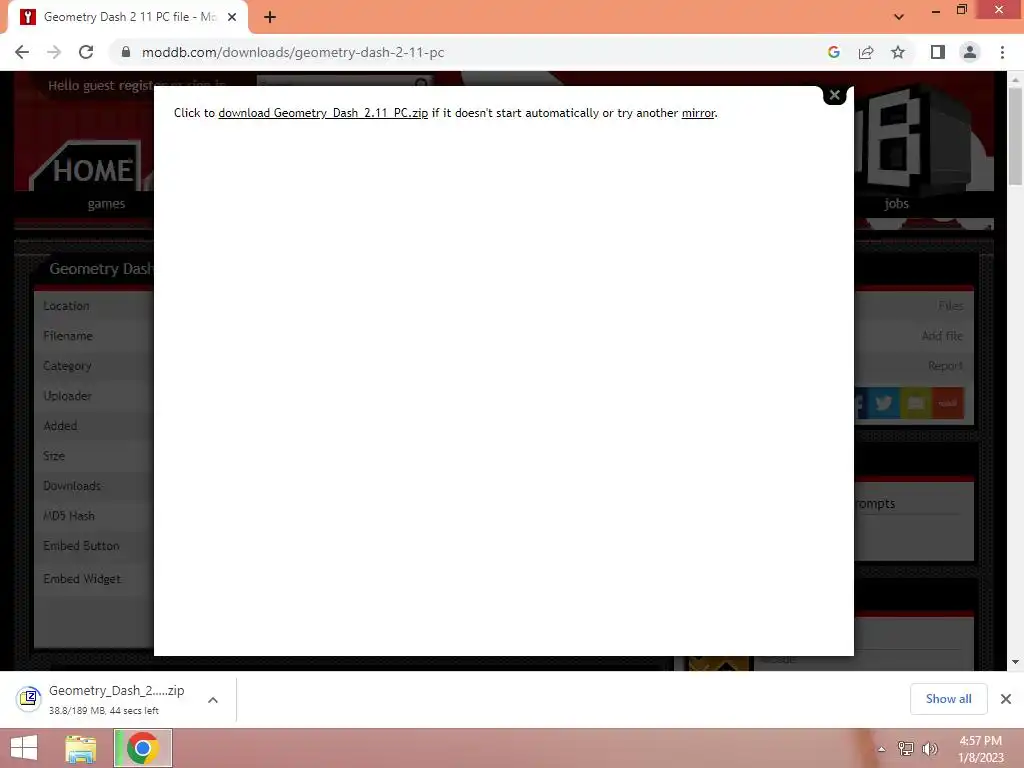1024x768 pixels.
Task: Select the Uploader row label
Action: pyautogui.click(x=67, y=396)
